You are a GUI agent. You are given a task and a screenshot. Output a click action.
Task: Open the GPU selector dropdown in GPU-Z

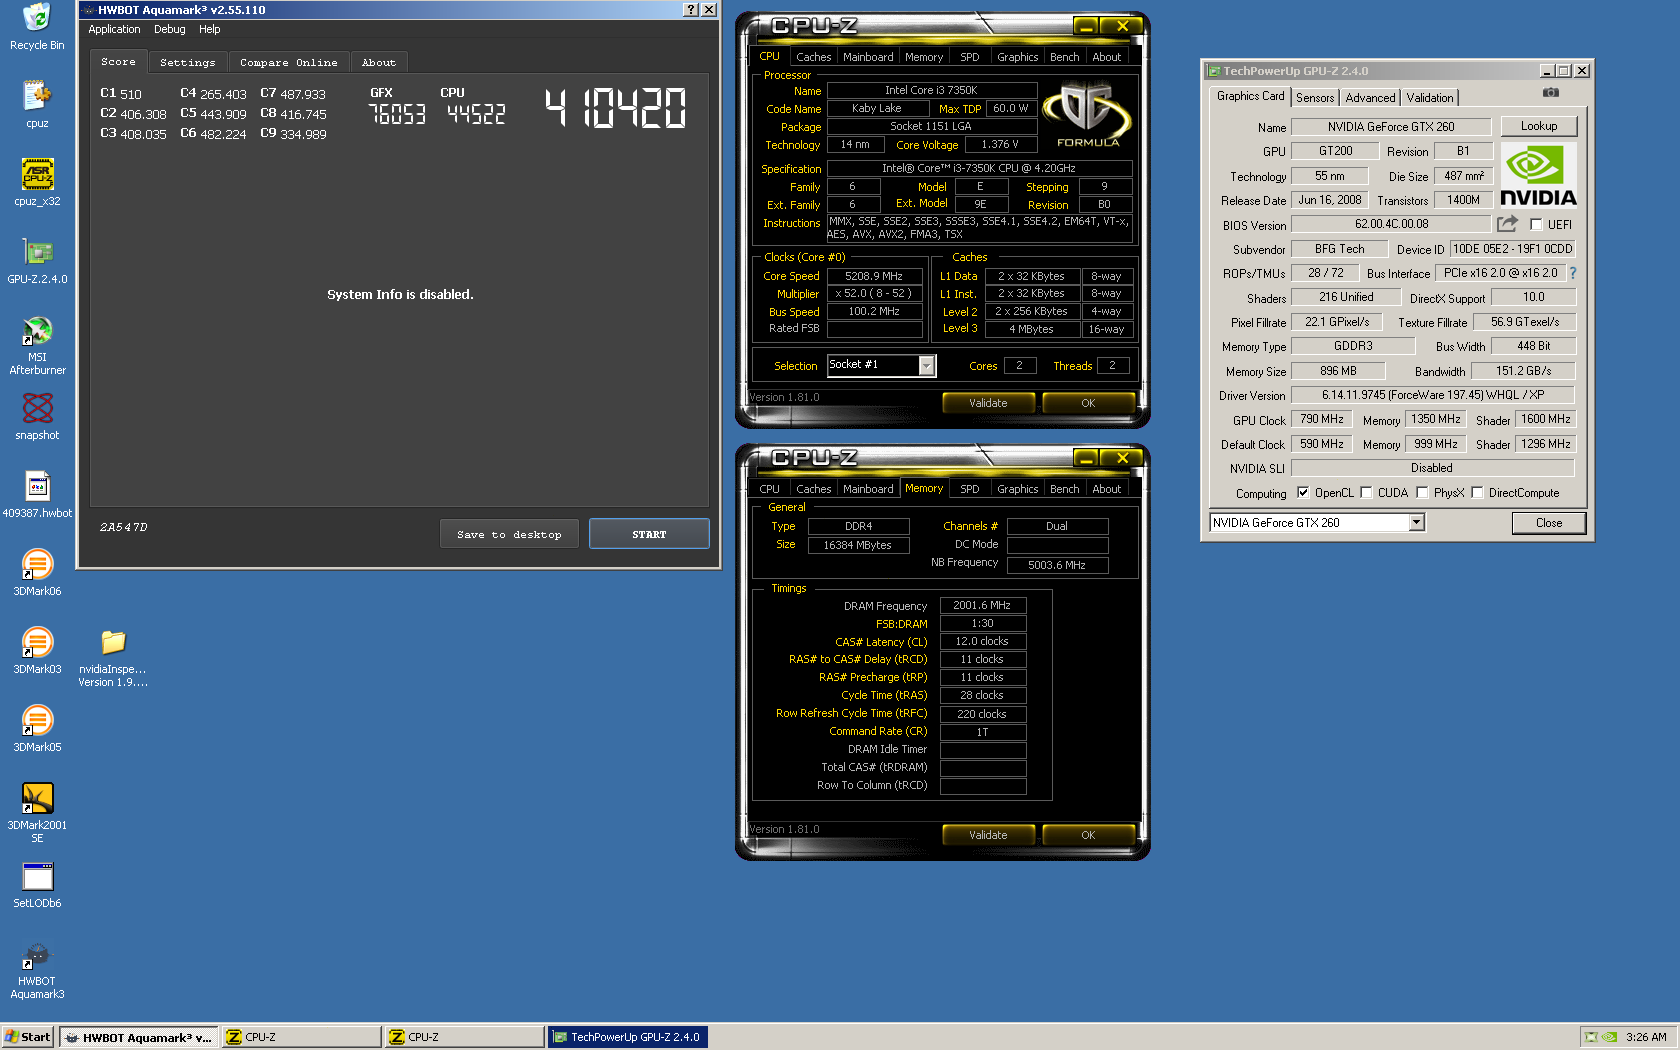(1416, 522)
